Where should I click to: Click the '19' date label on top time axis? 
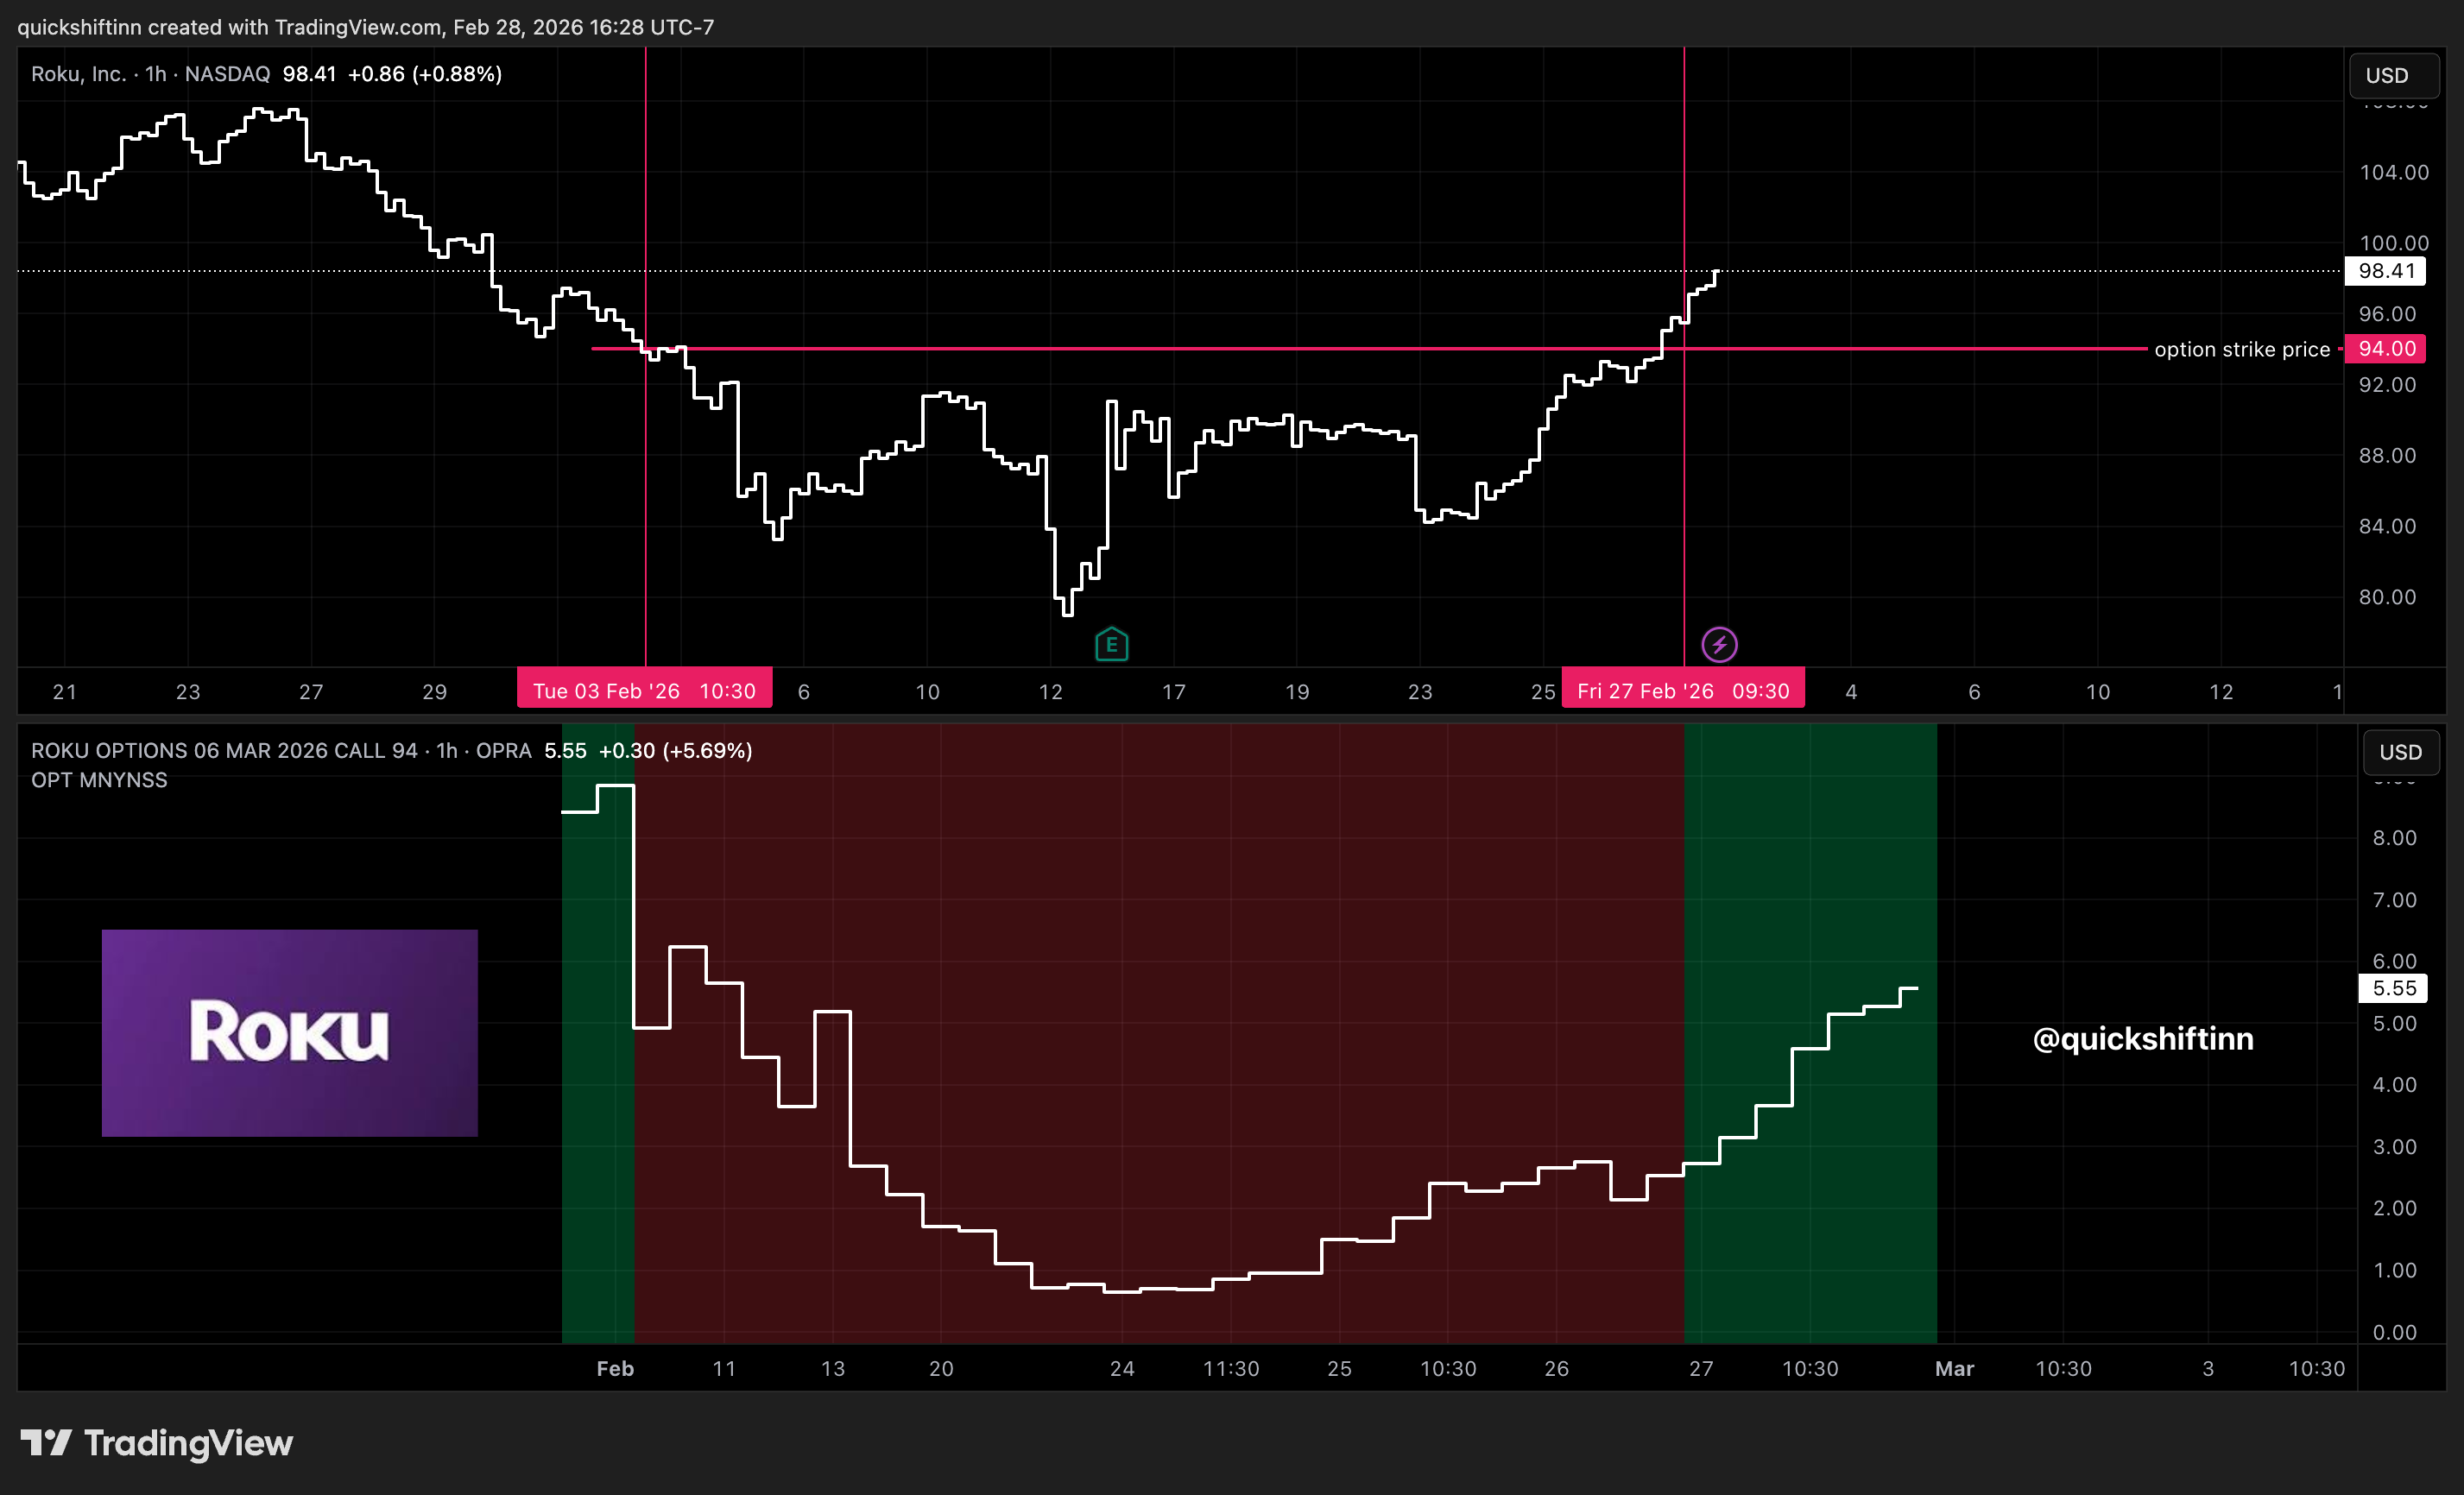pyautogui.click(x=1297, y=691)
